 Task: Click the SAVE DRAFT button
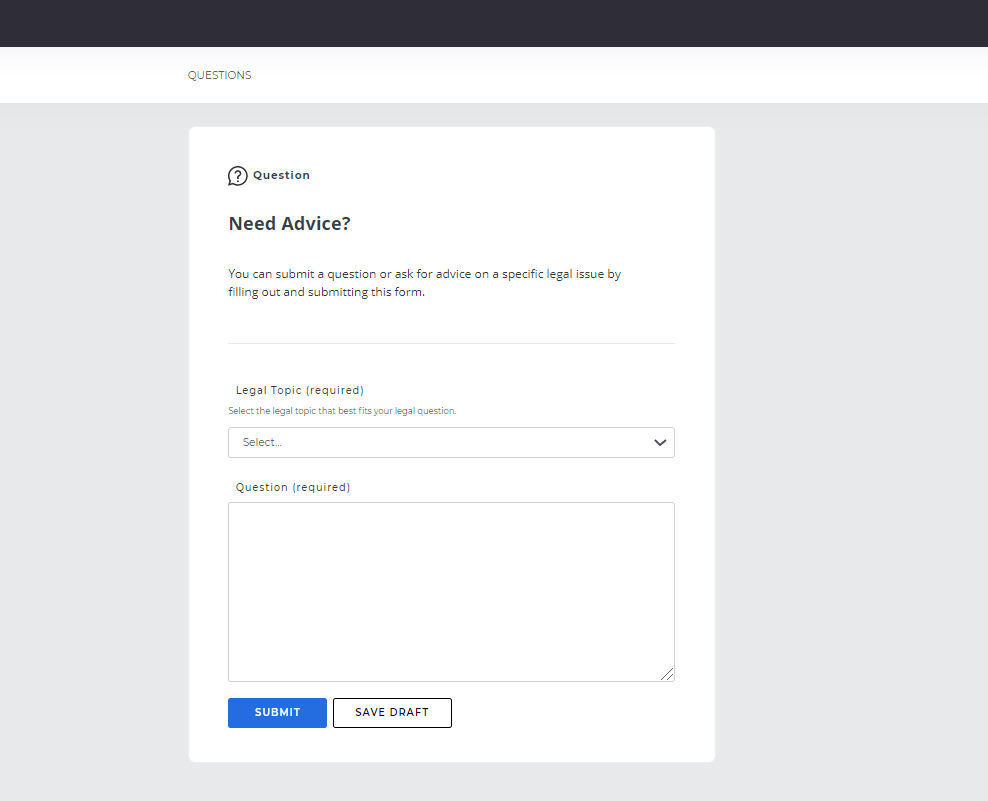[392, 713]
